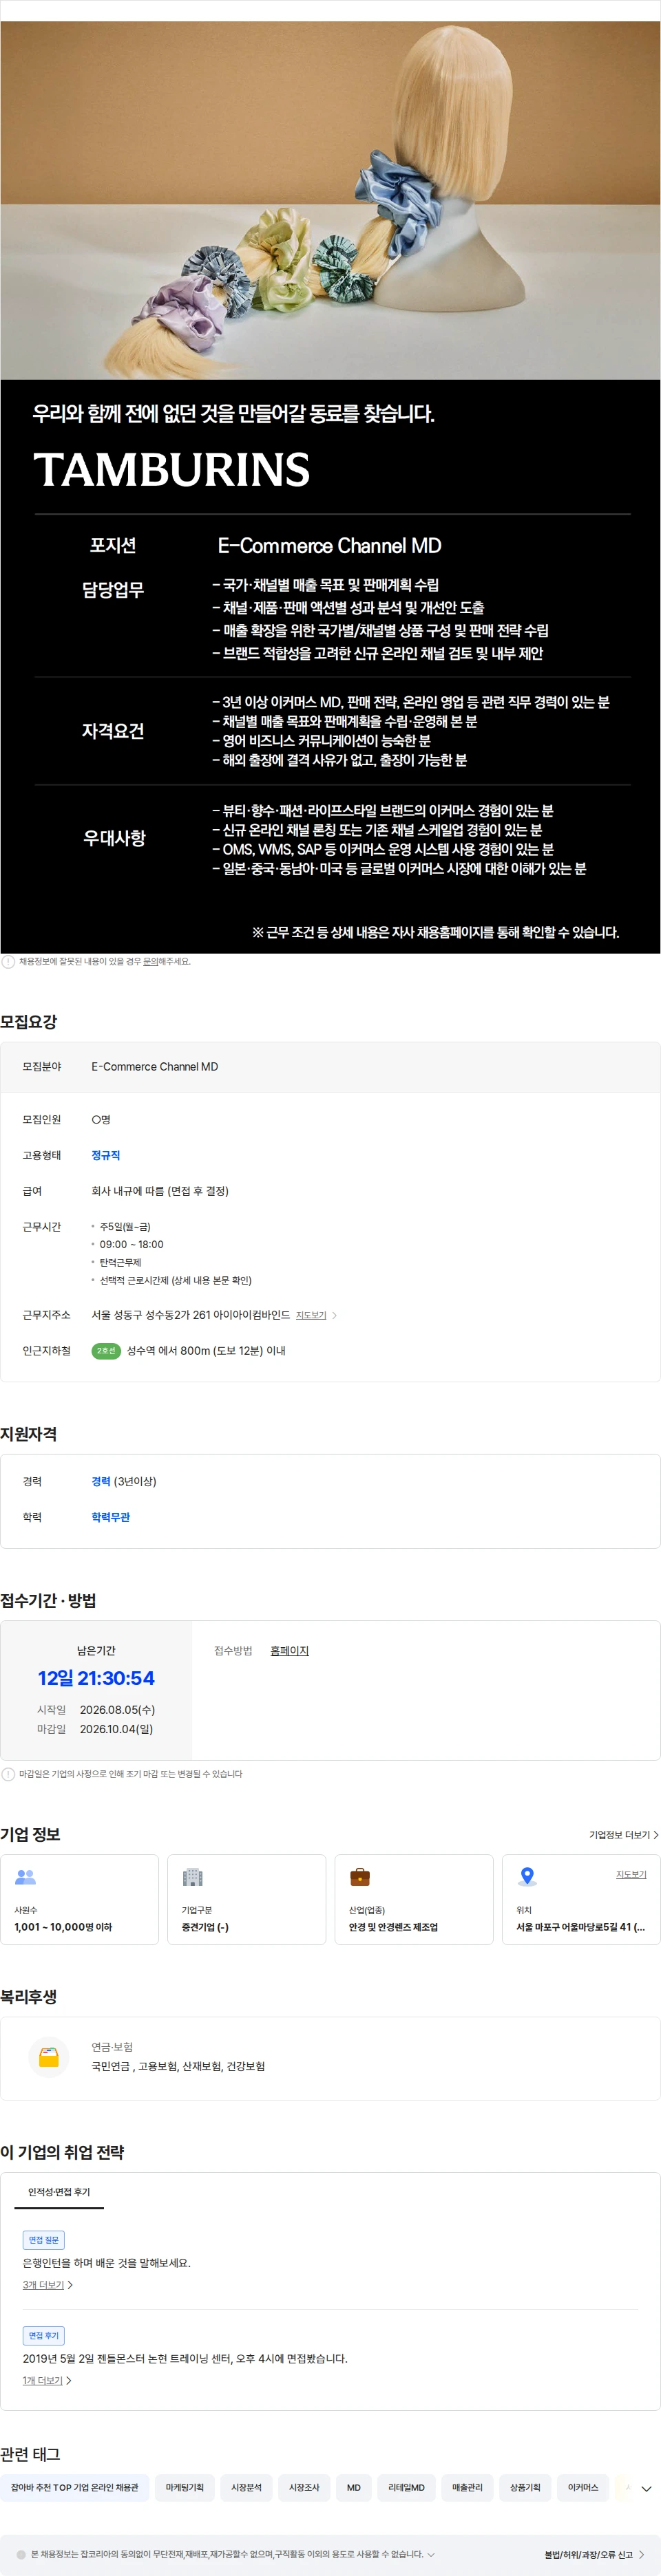Click the chevron after 불법/허위/과장/오류 신고
The image size is (661, 2576).
(x=642, y=2554)
